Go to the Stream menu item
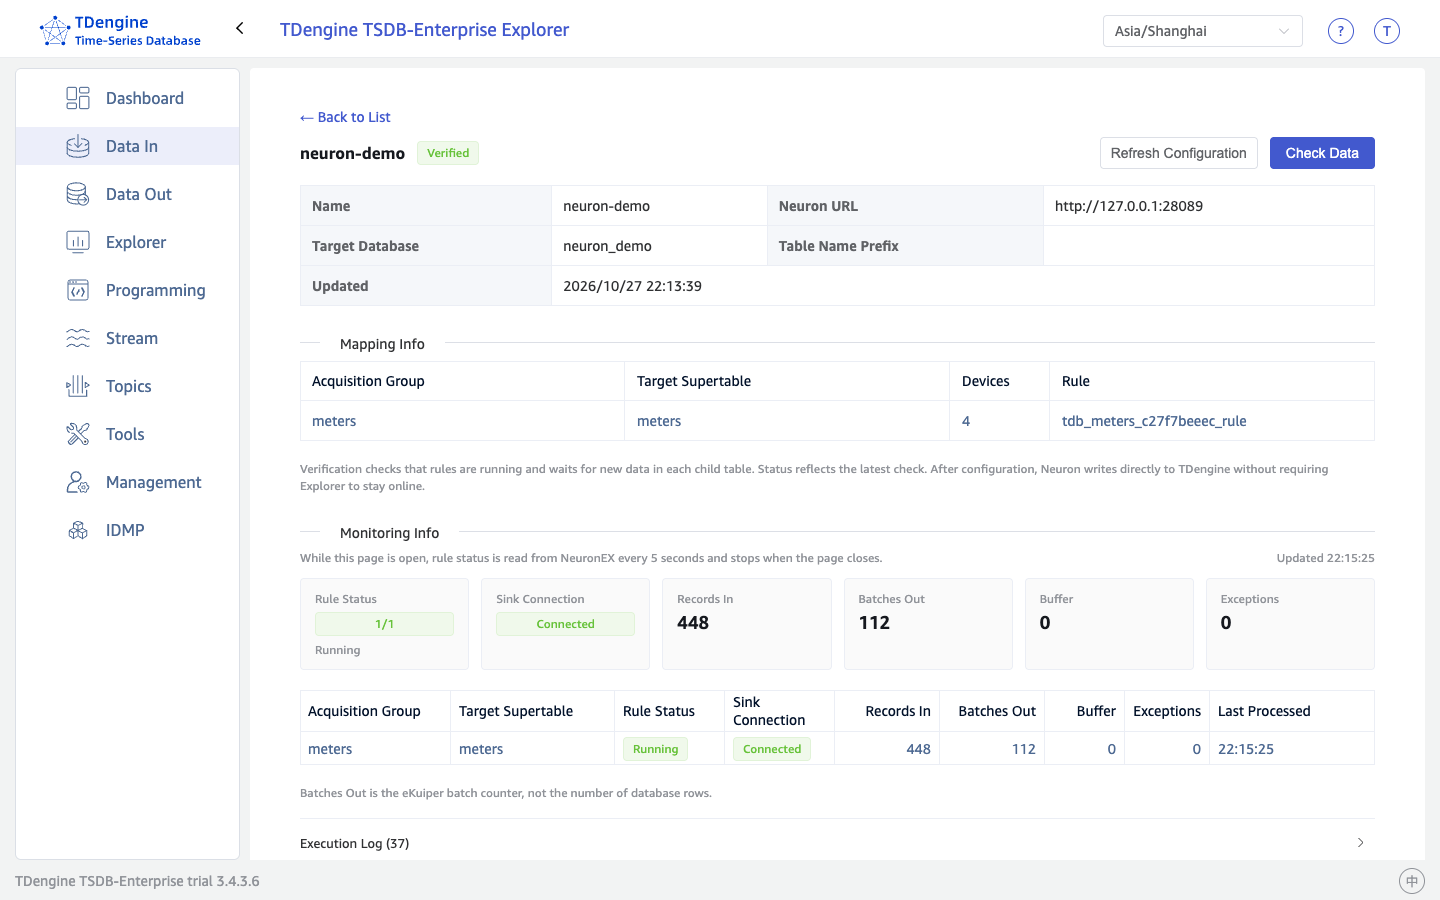This screenshot has width=1440, height=900. 128,338
